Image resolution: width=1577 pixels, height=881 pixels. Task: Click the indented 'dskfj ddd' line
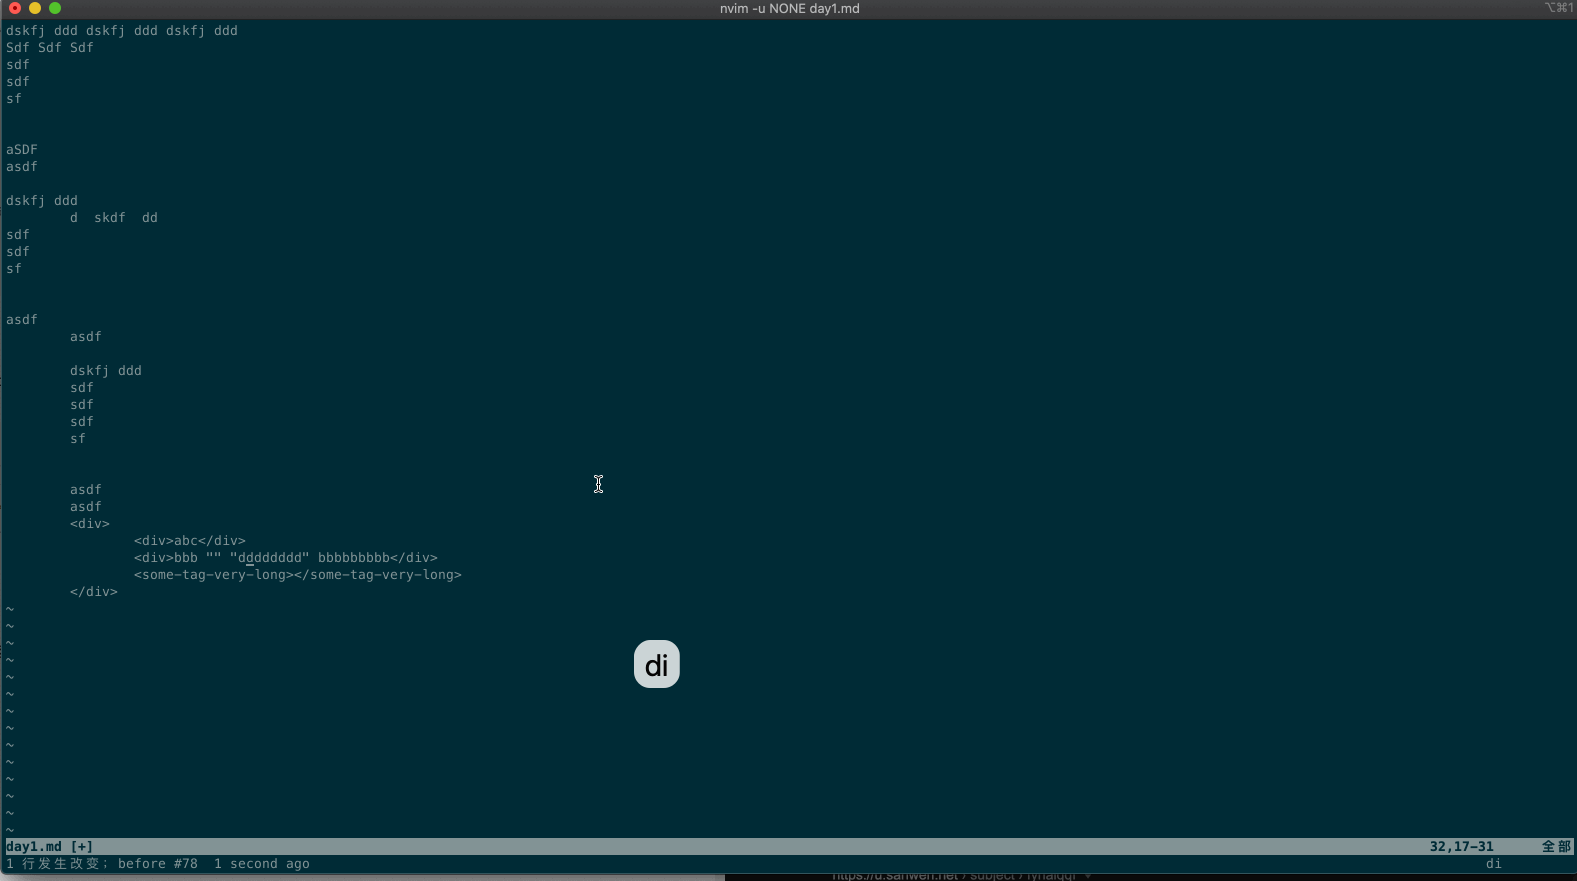[x=106, y=370]
